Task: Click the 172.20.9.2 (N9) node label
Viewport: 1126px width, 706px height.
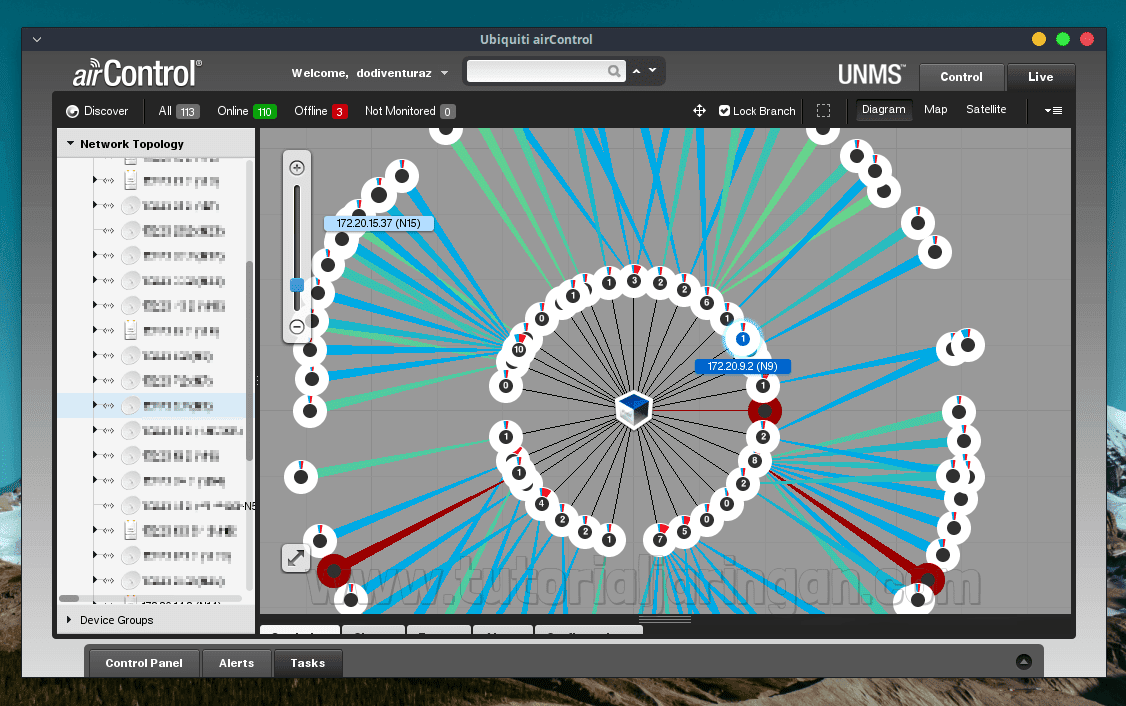Action: tap(743, 366)
